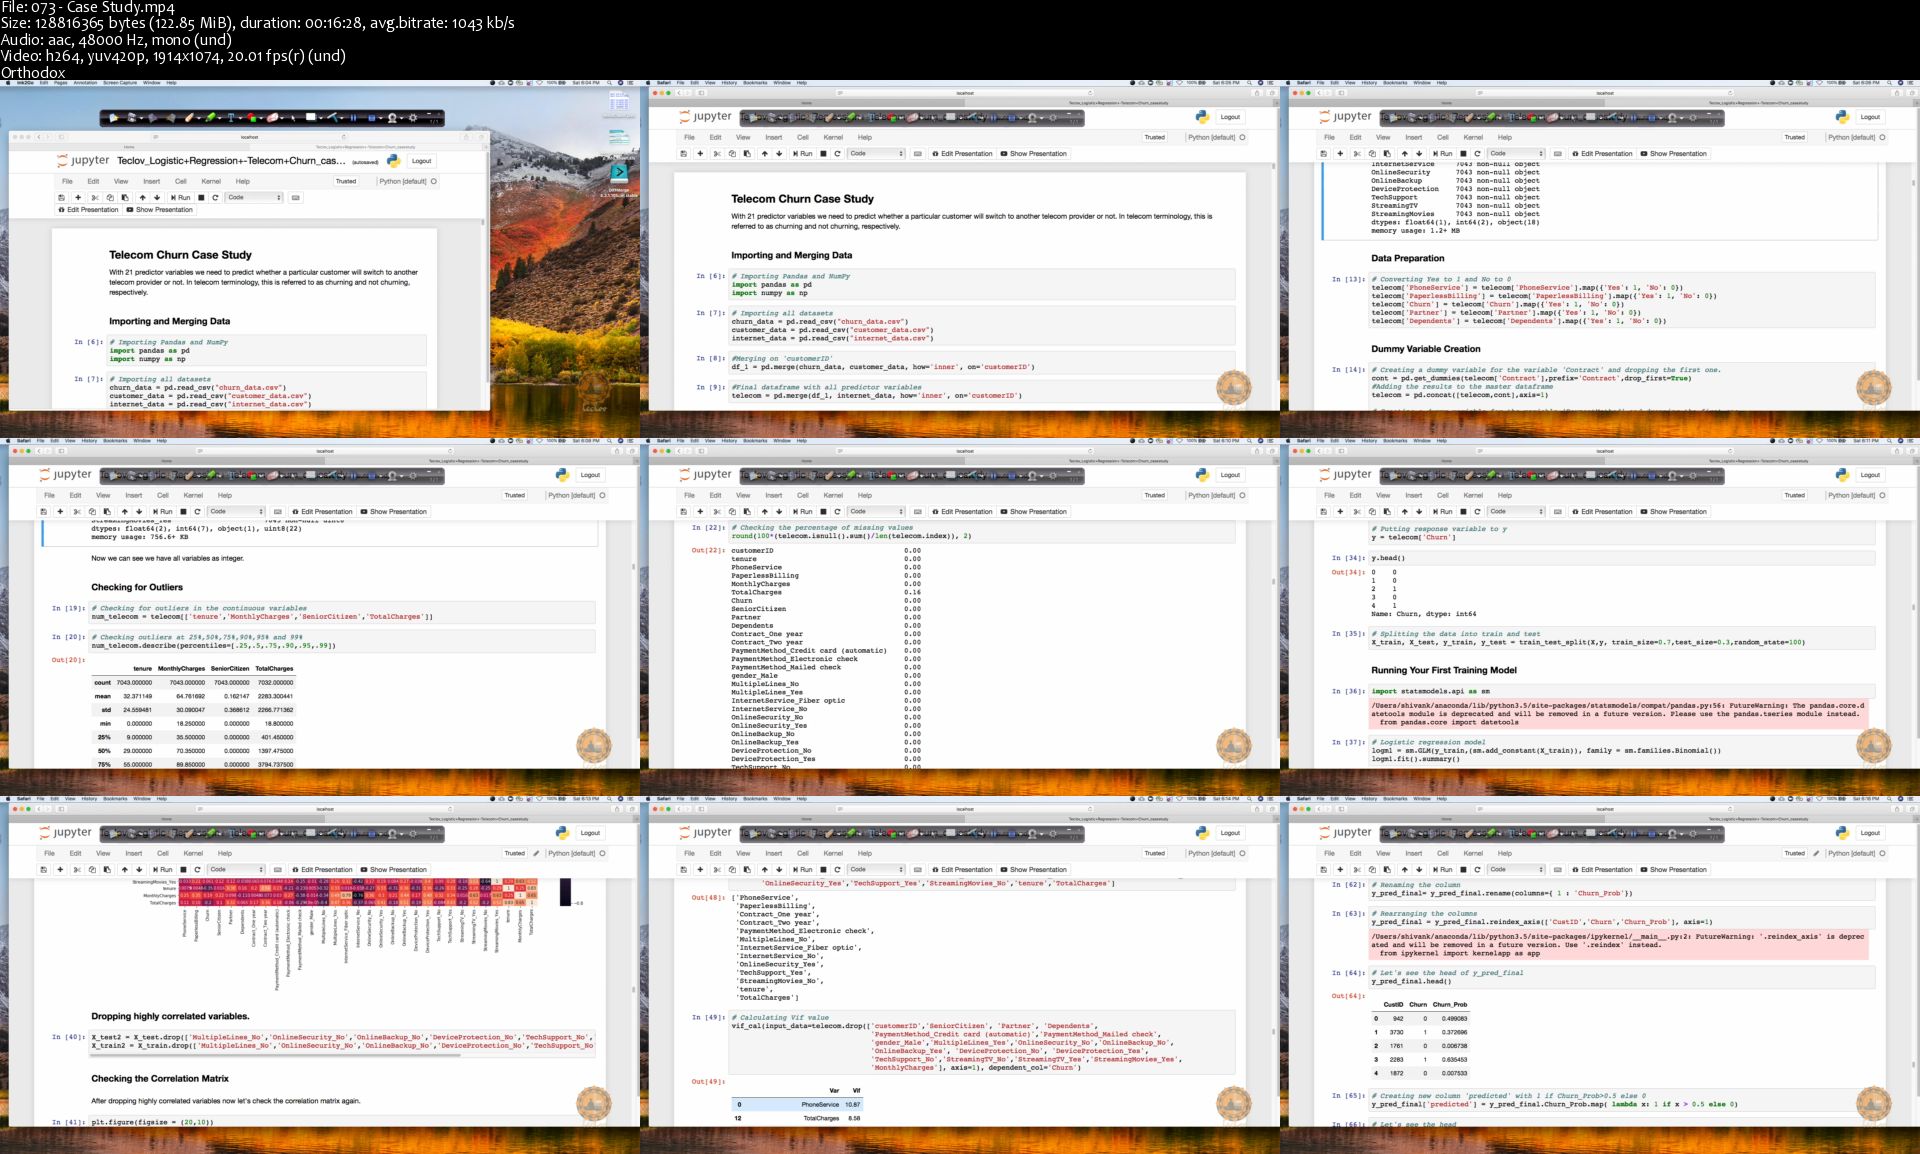Open the Annotation menu in the Ink2Go macOS menu bar
The width and height of the screenshot is (1920, 1154).
coord(85,83)
